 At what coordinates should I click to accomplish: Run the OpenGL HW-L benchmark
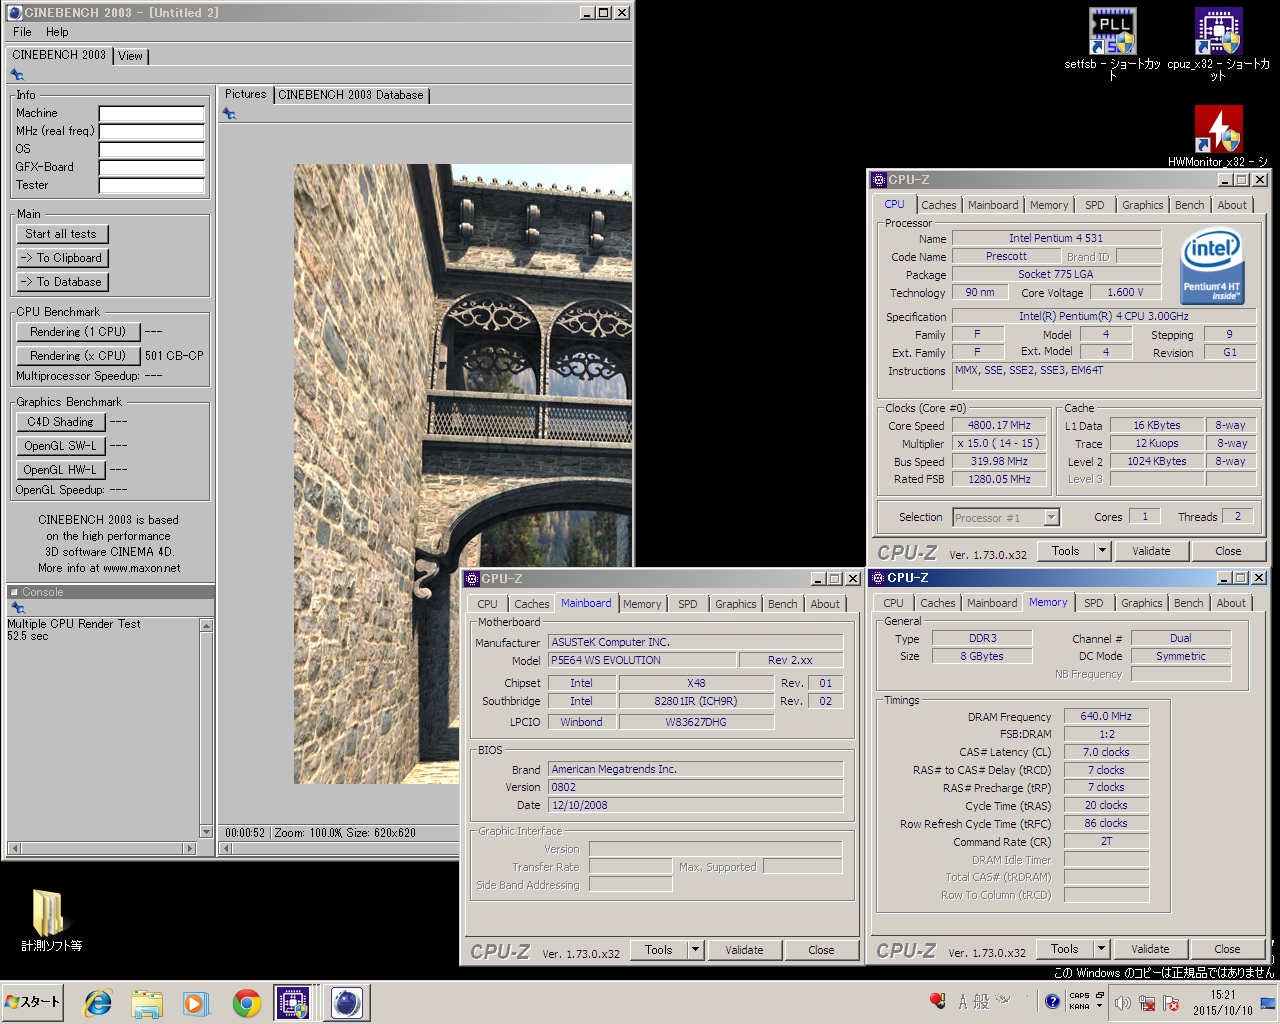click(60, 470)
